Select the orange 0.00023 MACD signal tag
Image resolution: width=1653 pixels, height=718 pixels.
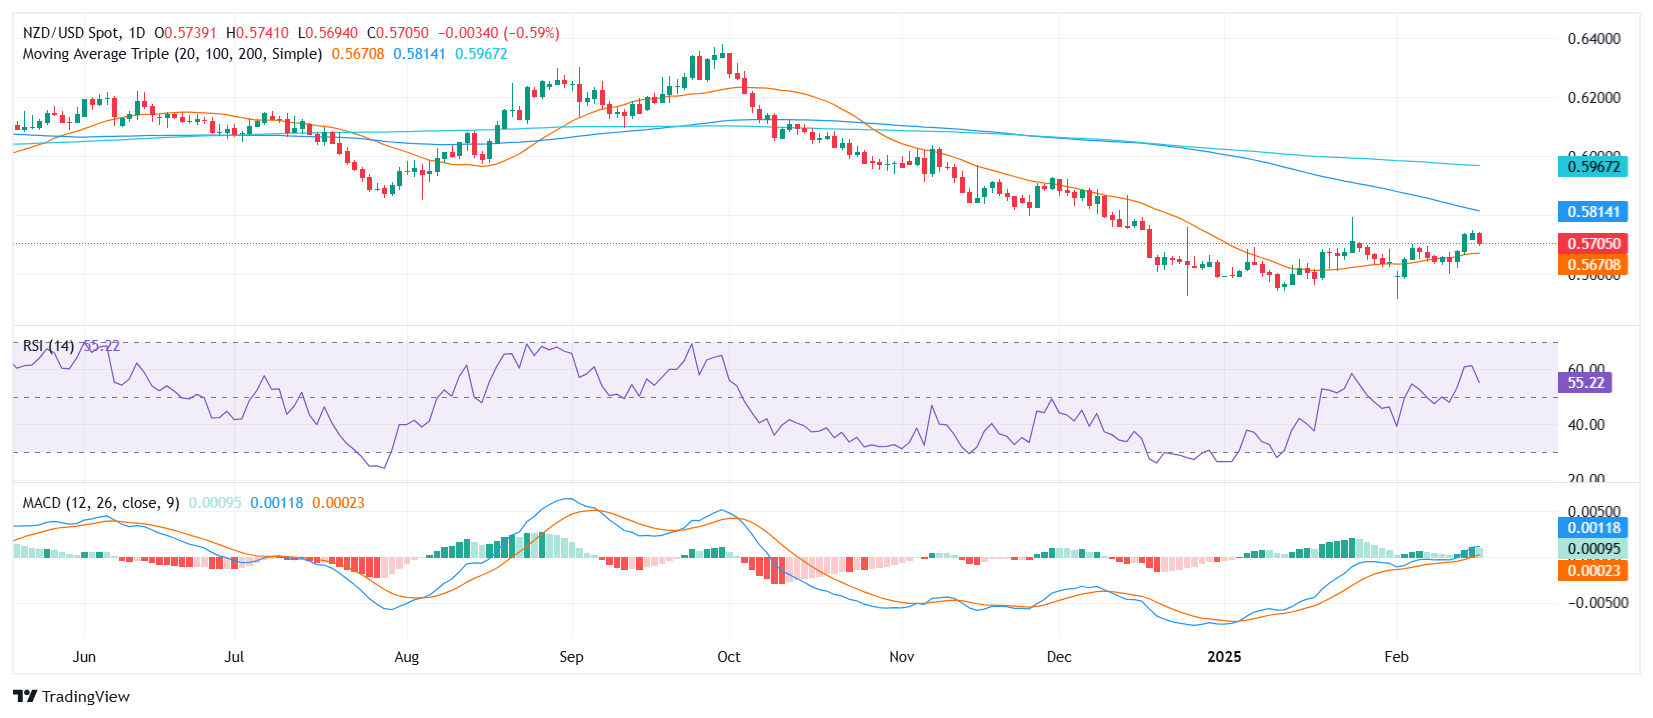click(1593, 571)
